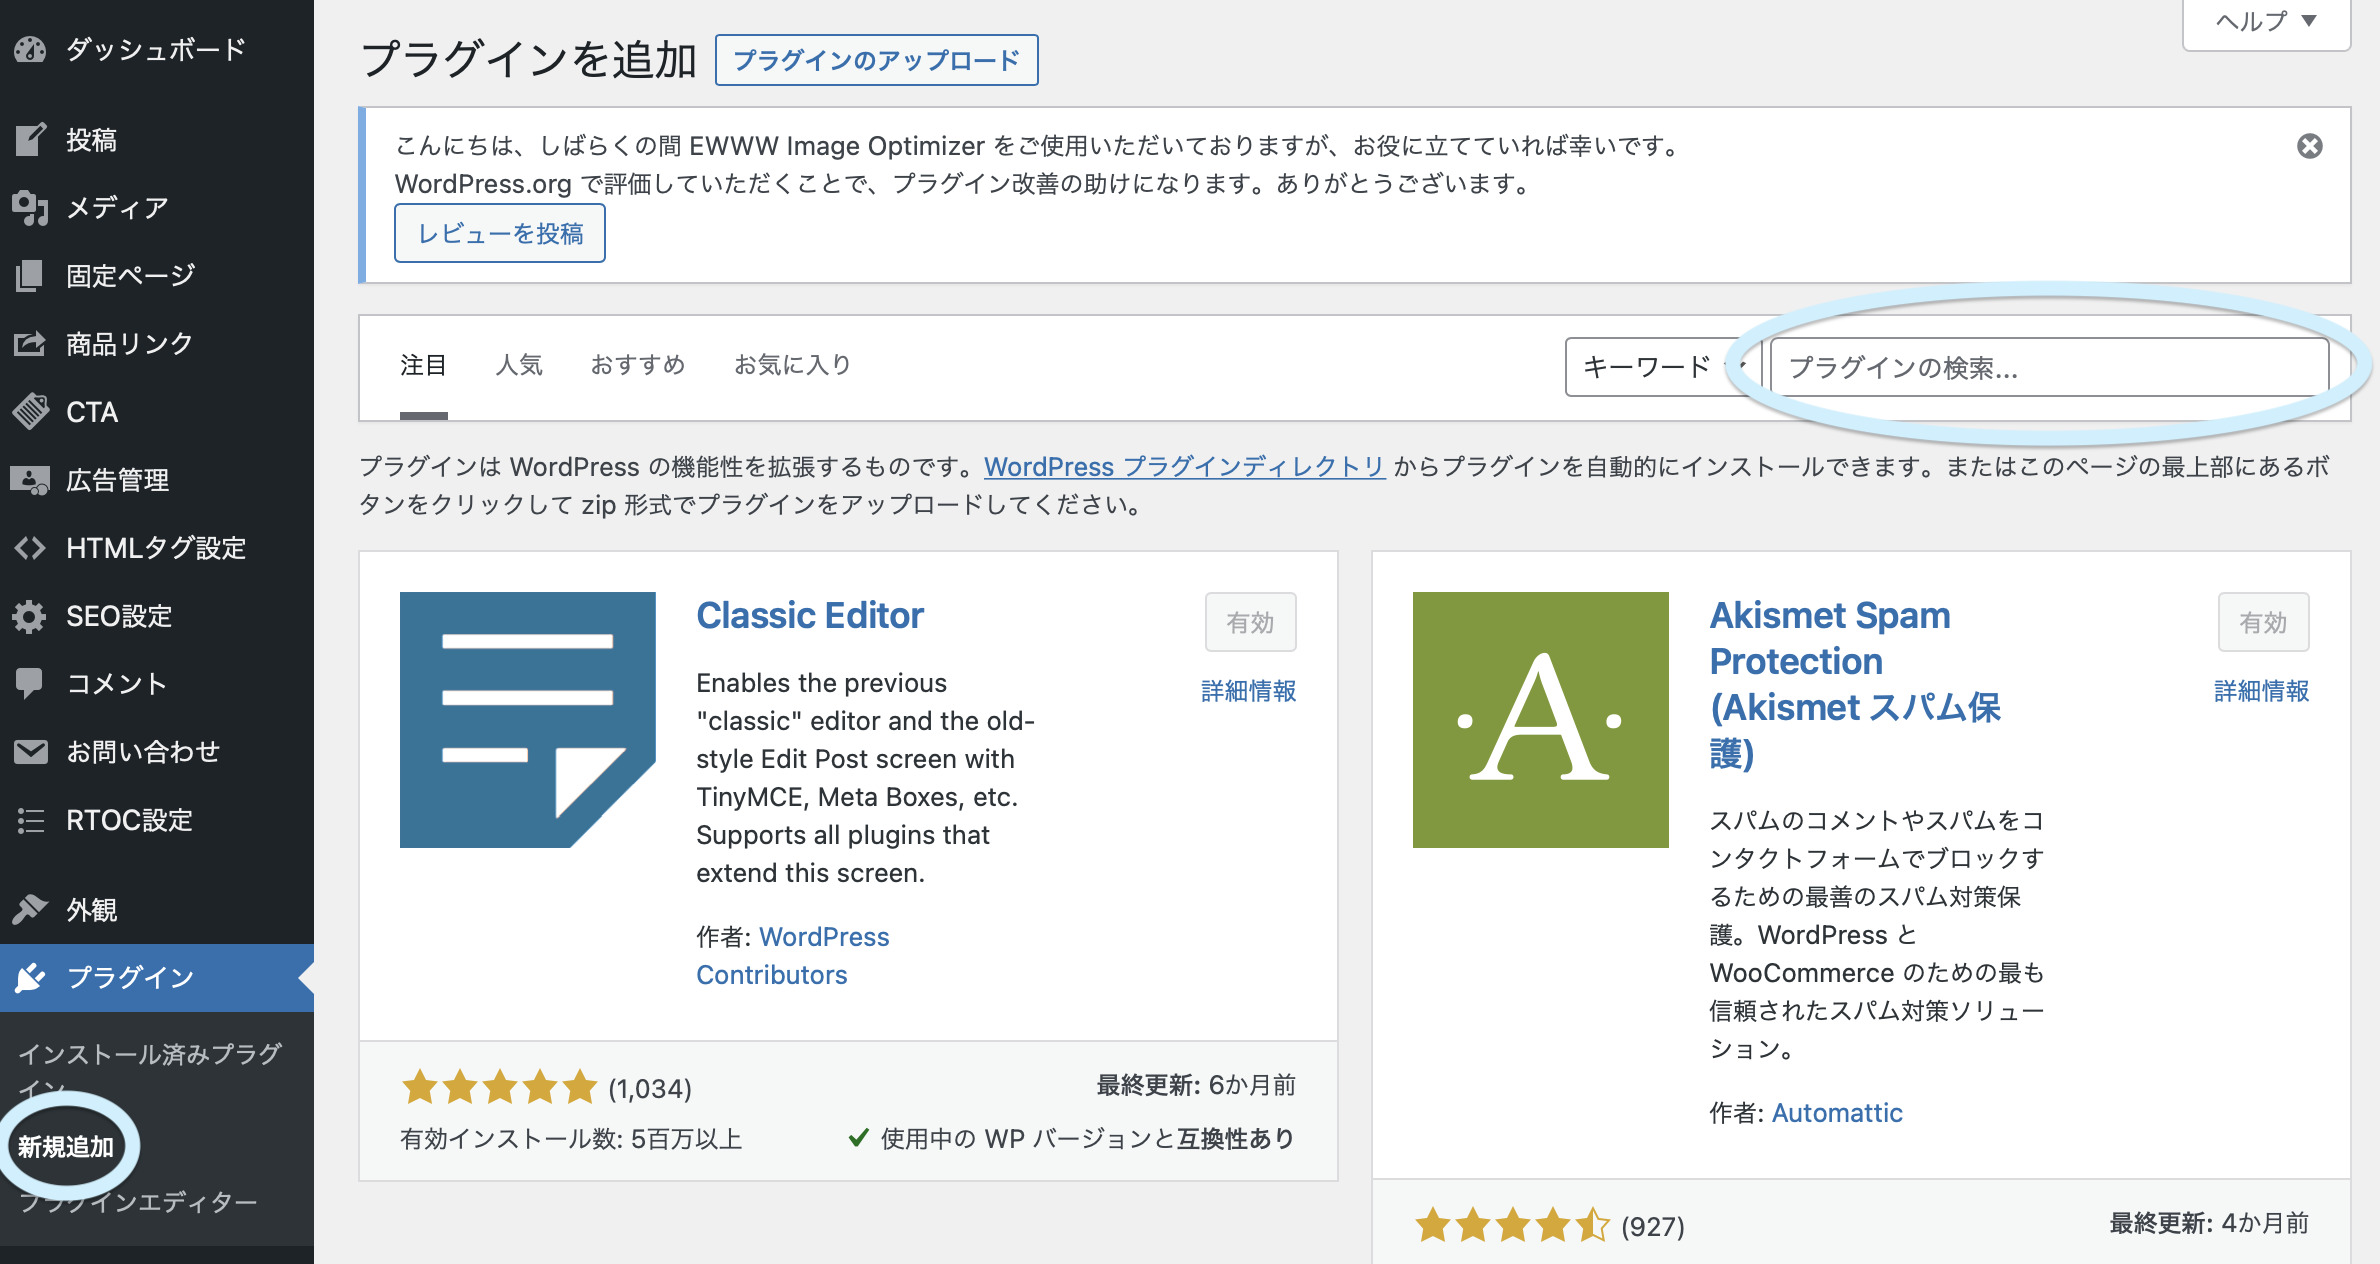This screenshot has height=1264, width=2380.
Task: Open the 固定ページ menu item
Action: pyautogui.click(x=157, y=275)
